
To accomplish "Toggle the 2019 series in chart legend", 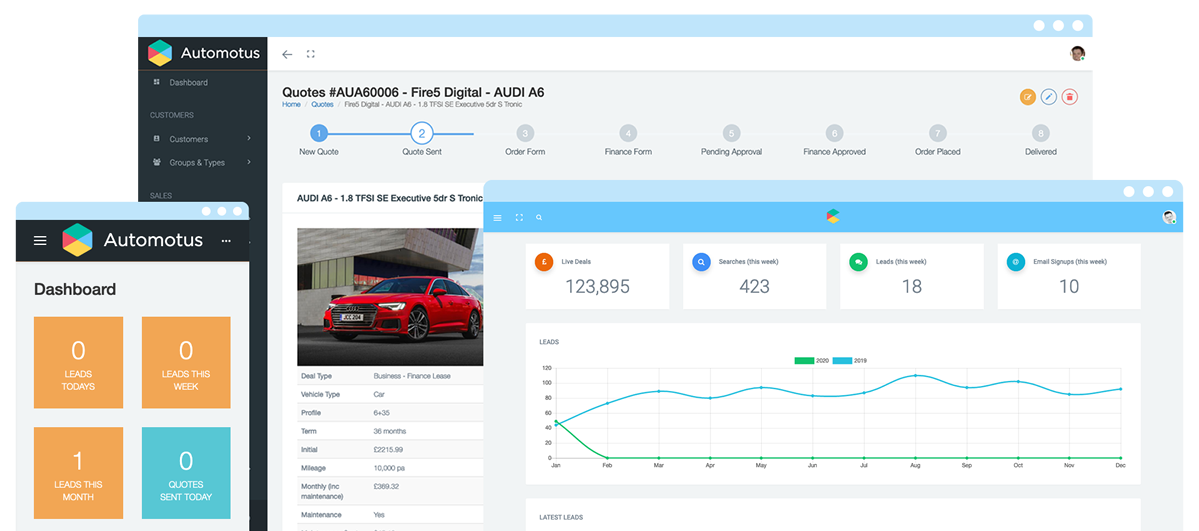I will [x=853, y=360].
